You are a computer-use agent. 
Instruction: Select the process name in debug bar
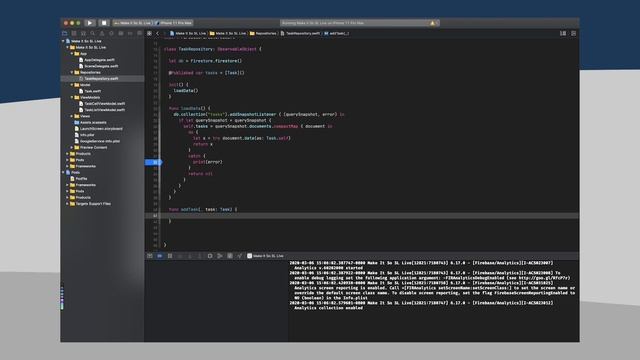265,256
